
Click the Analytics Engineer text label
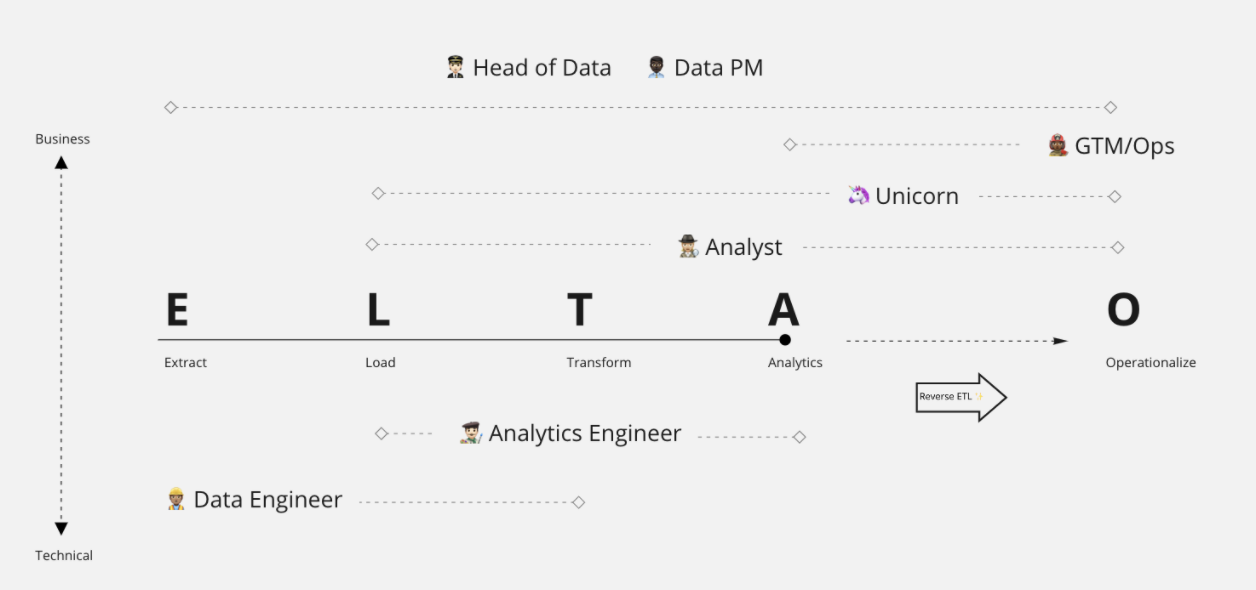click(585, 433)
